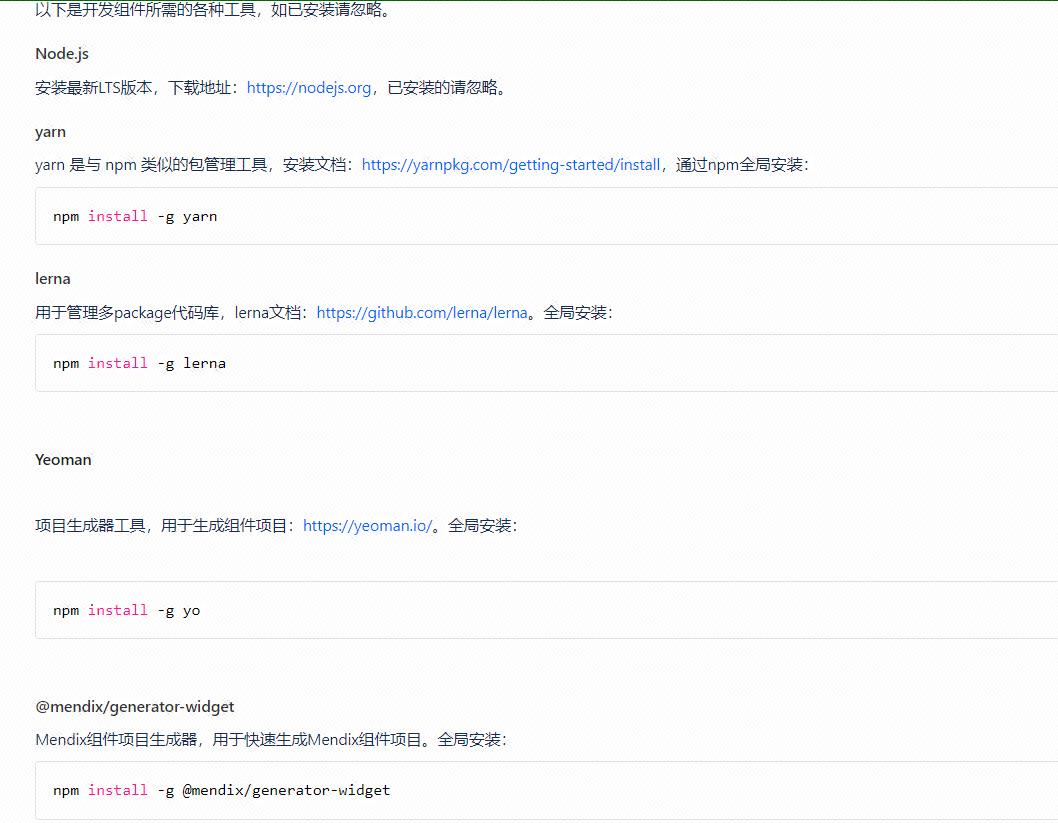Click the Yeoman heading
Image resolution: width=1058 pixels, height=823 pixels.
pyautogui.click(x=63, y=459)
